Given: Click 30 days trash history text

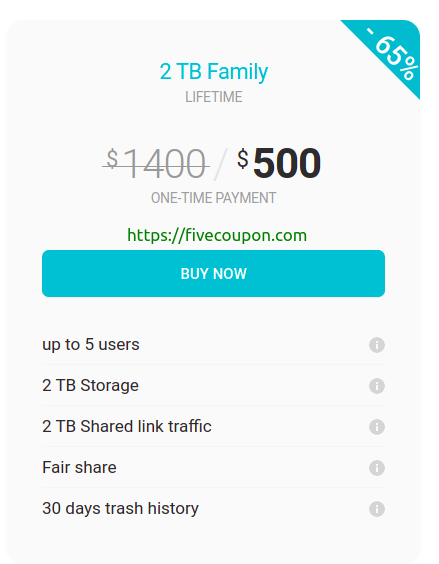Looking at the screenshot, I should tap(120, 509).
